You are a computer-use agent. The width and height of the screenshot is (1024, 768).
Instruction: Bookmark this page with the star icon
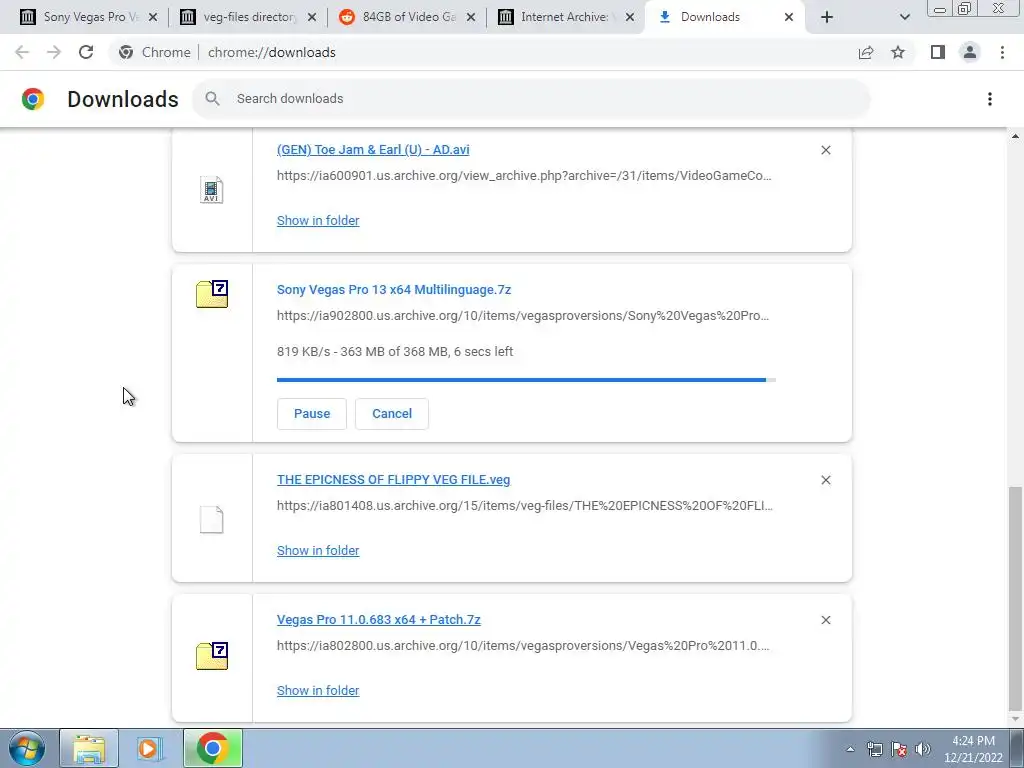(898, 52)
